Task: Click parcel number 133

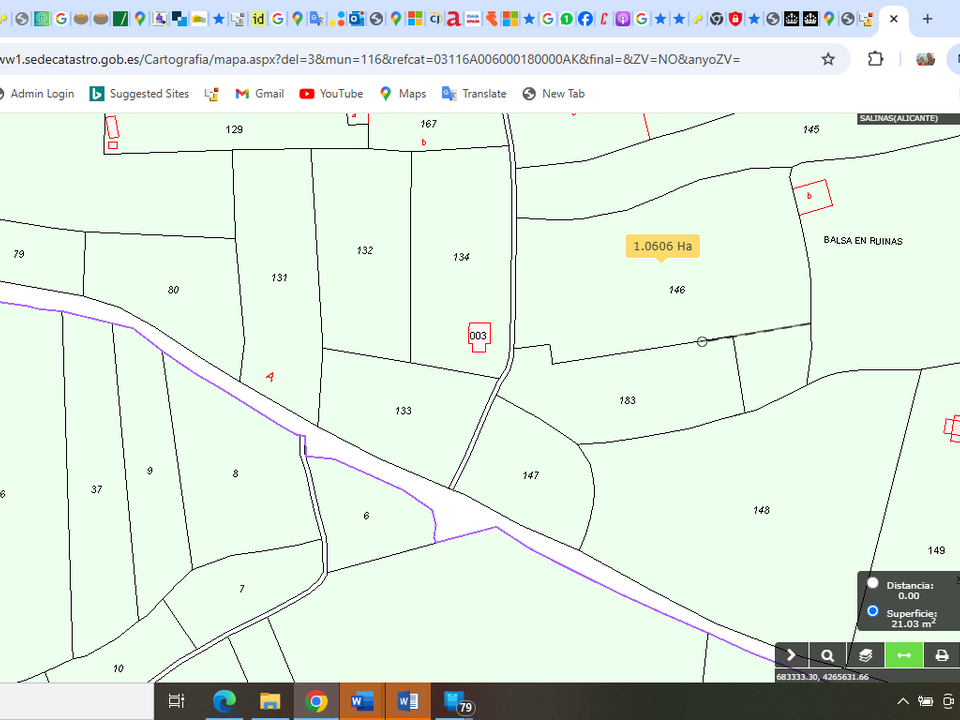Action: click(x=403, y=411)
